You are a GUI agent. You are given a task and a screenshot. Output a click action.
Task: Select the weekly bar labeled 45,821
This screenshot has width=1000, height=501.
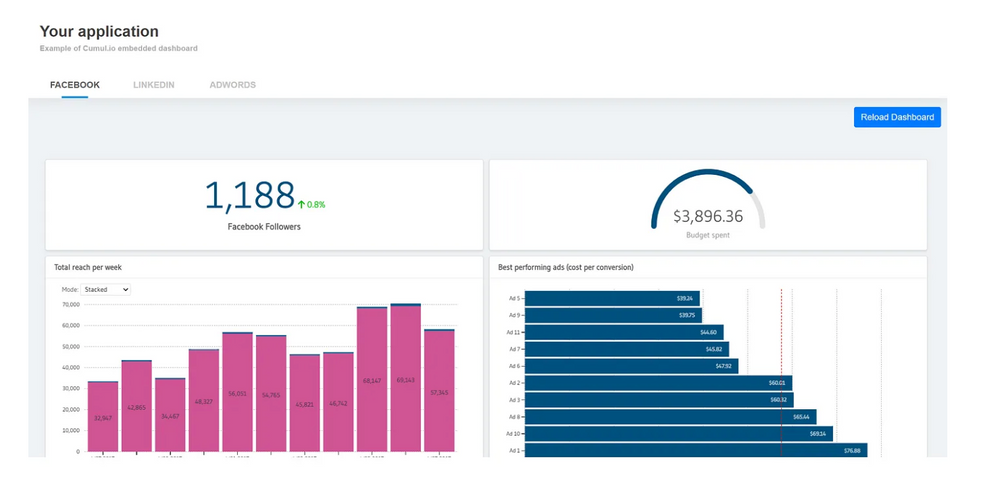(x=304, y=402)
